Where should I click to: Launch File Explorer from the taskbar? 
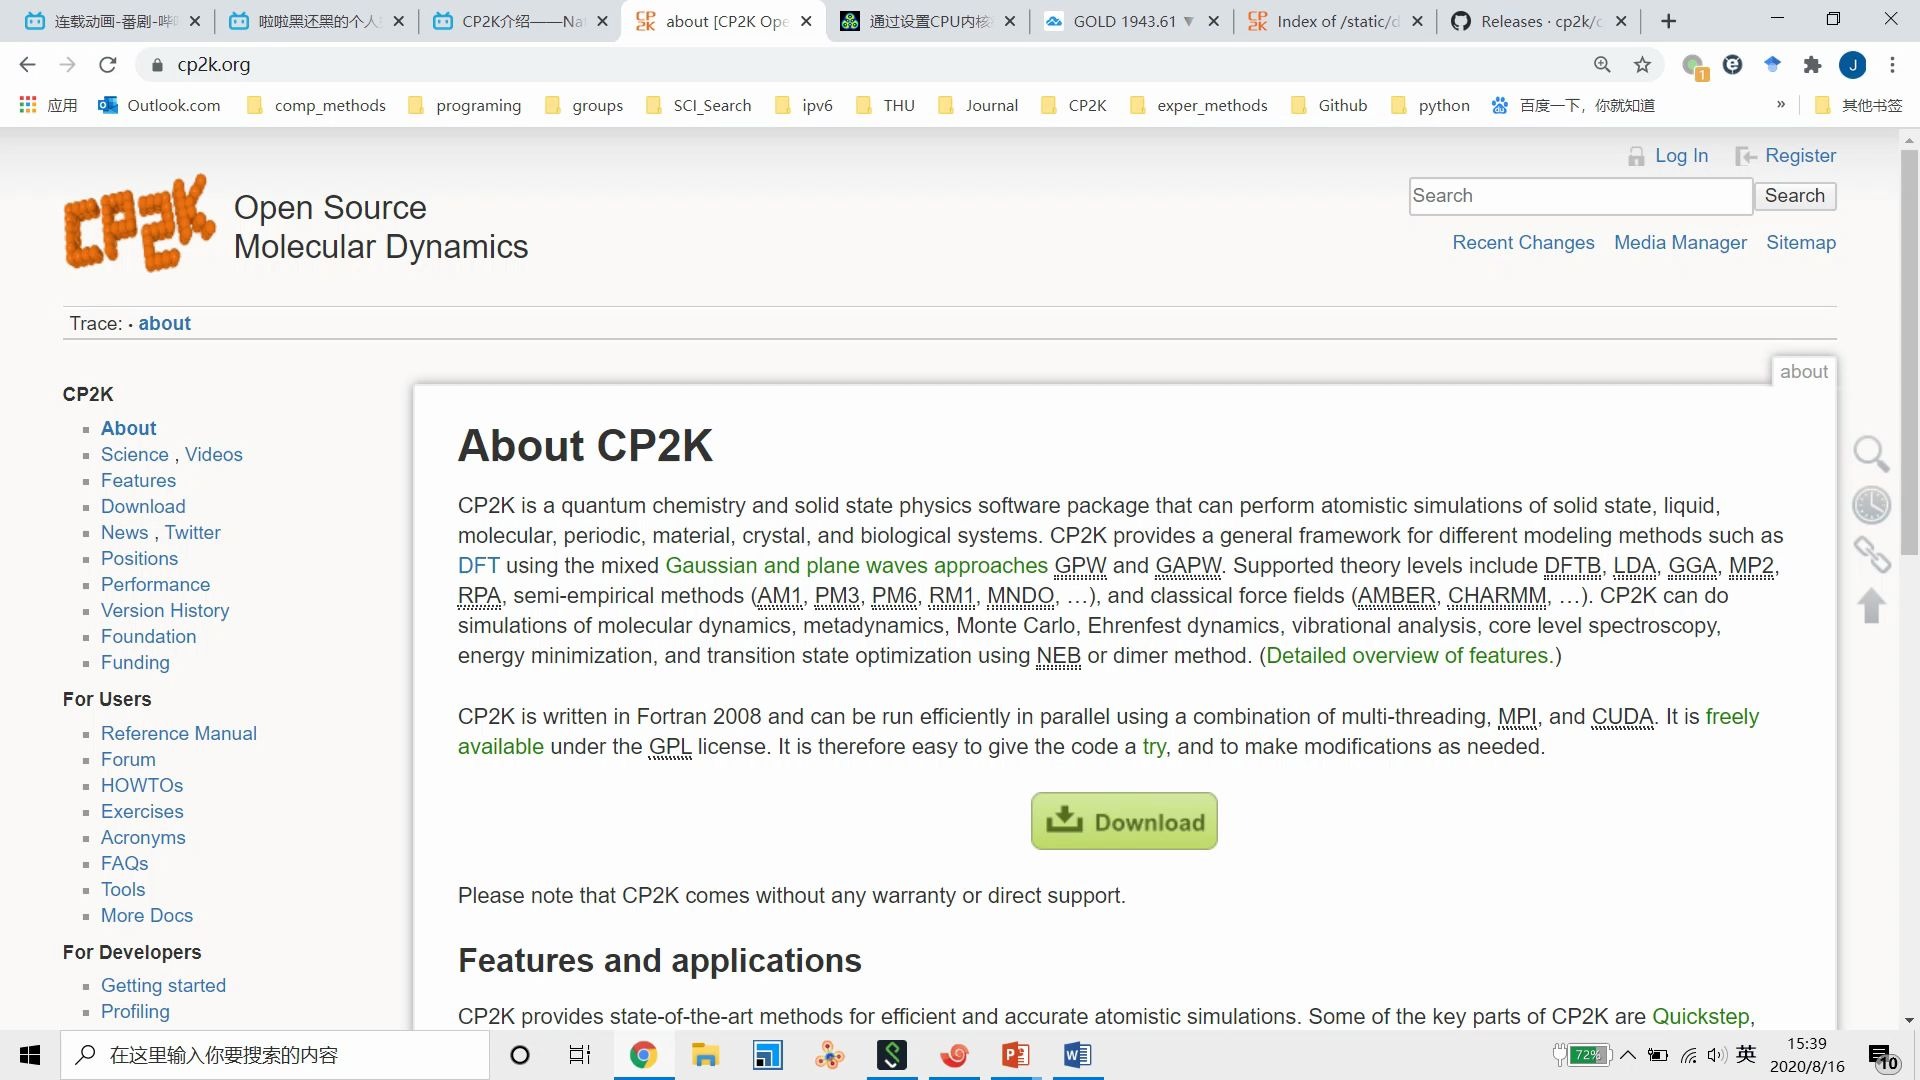tap(706, 1055)
